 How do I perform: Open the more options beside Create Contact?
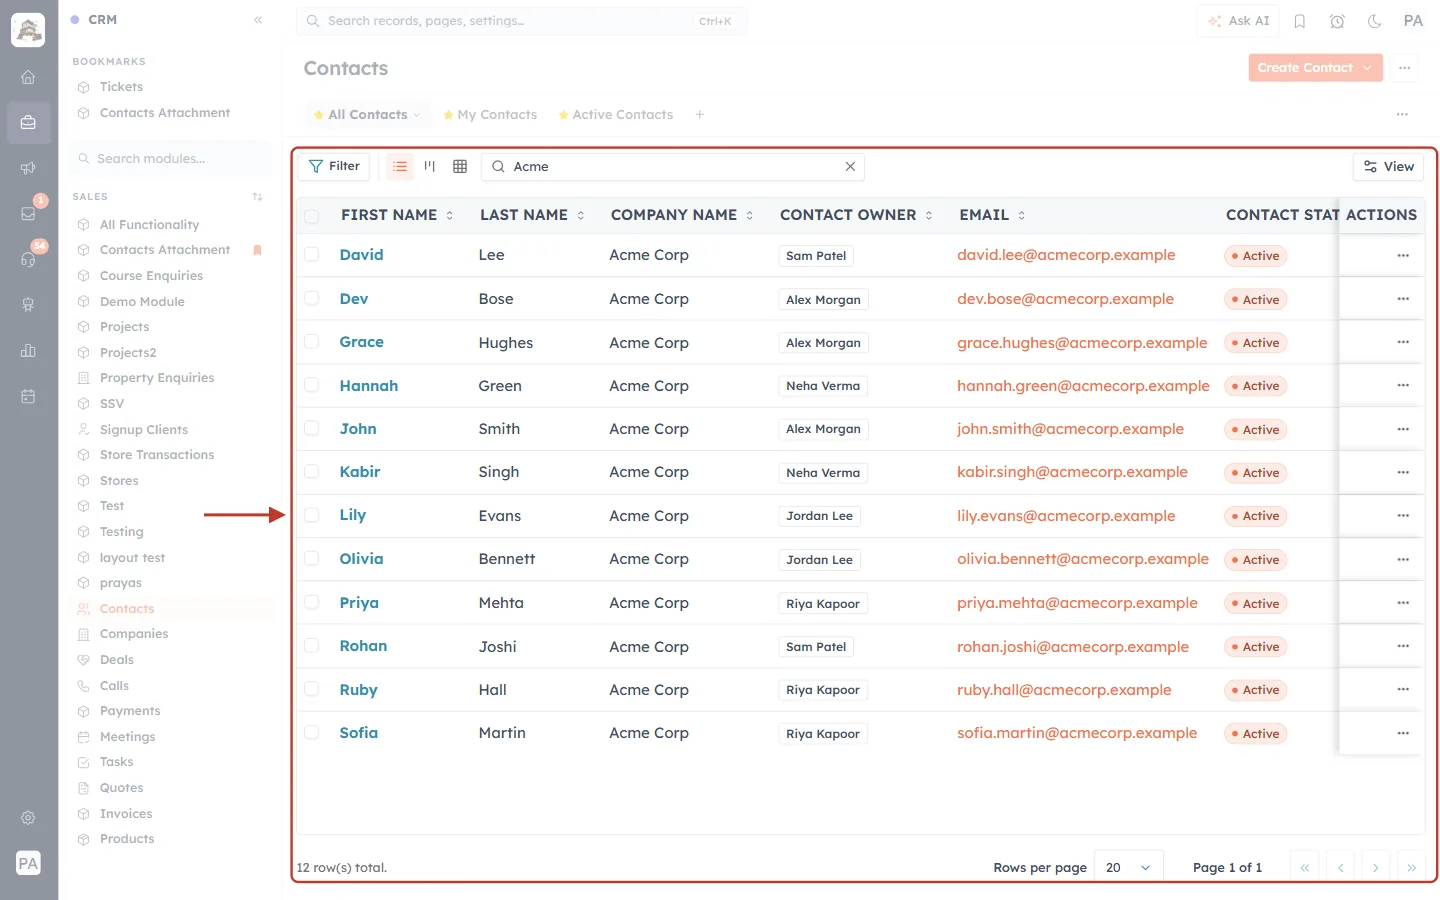(1405, 68)
